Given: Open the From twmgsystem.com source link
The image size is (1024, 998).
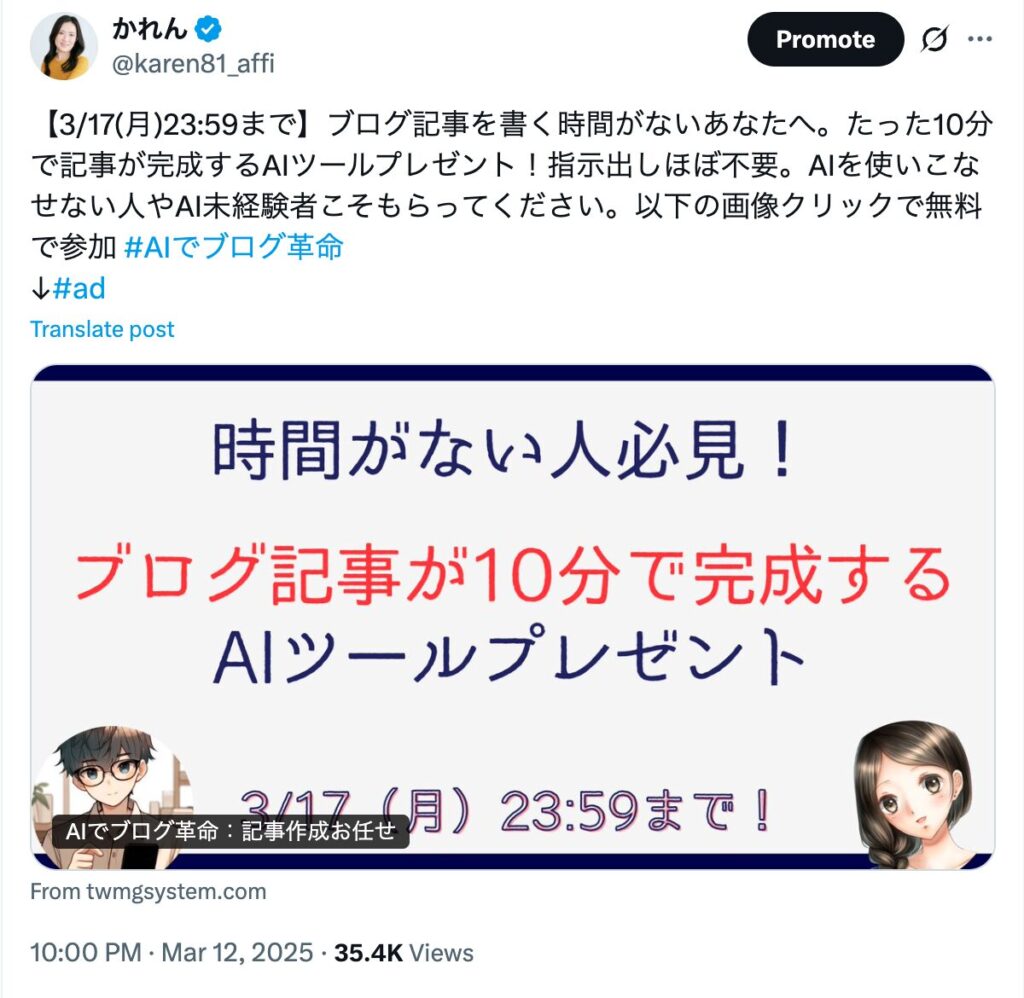Looking at the screenshot, I should pos(148,892).
